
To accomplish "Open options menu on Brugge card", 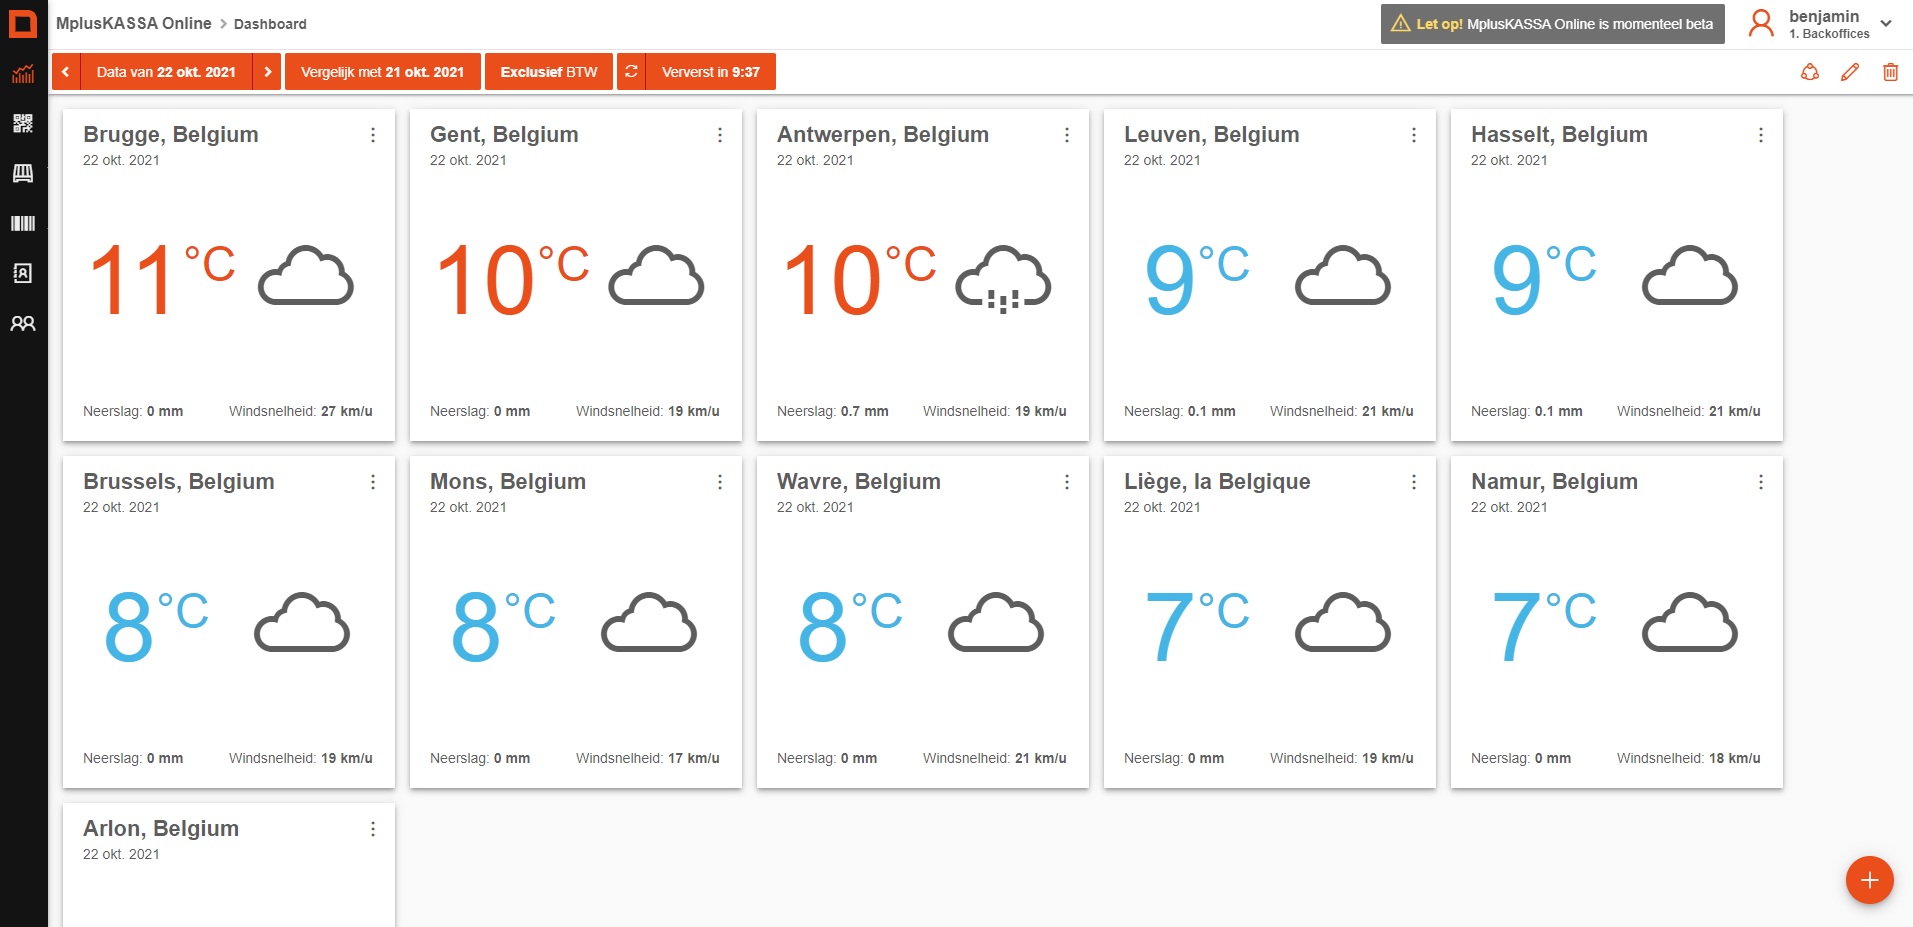I will (373, 135).
